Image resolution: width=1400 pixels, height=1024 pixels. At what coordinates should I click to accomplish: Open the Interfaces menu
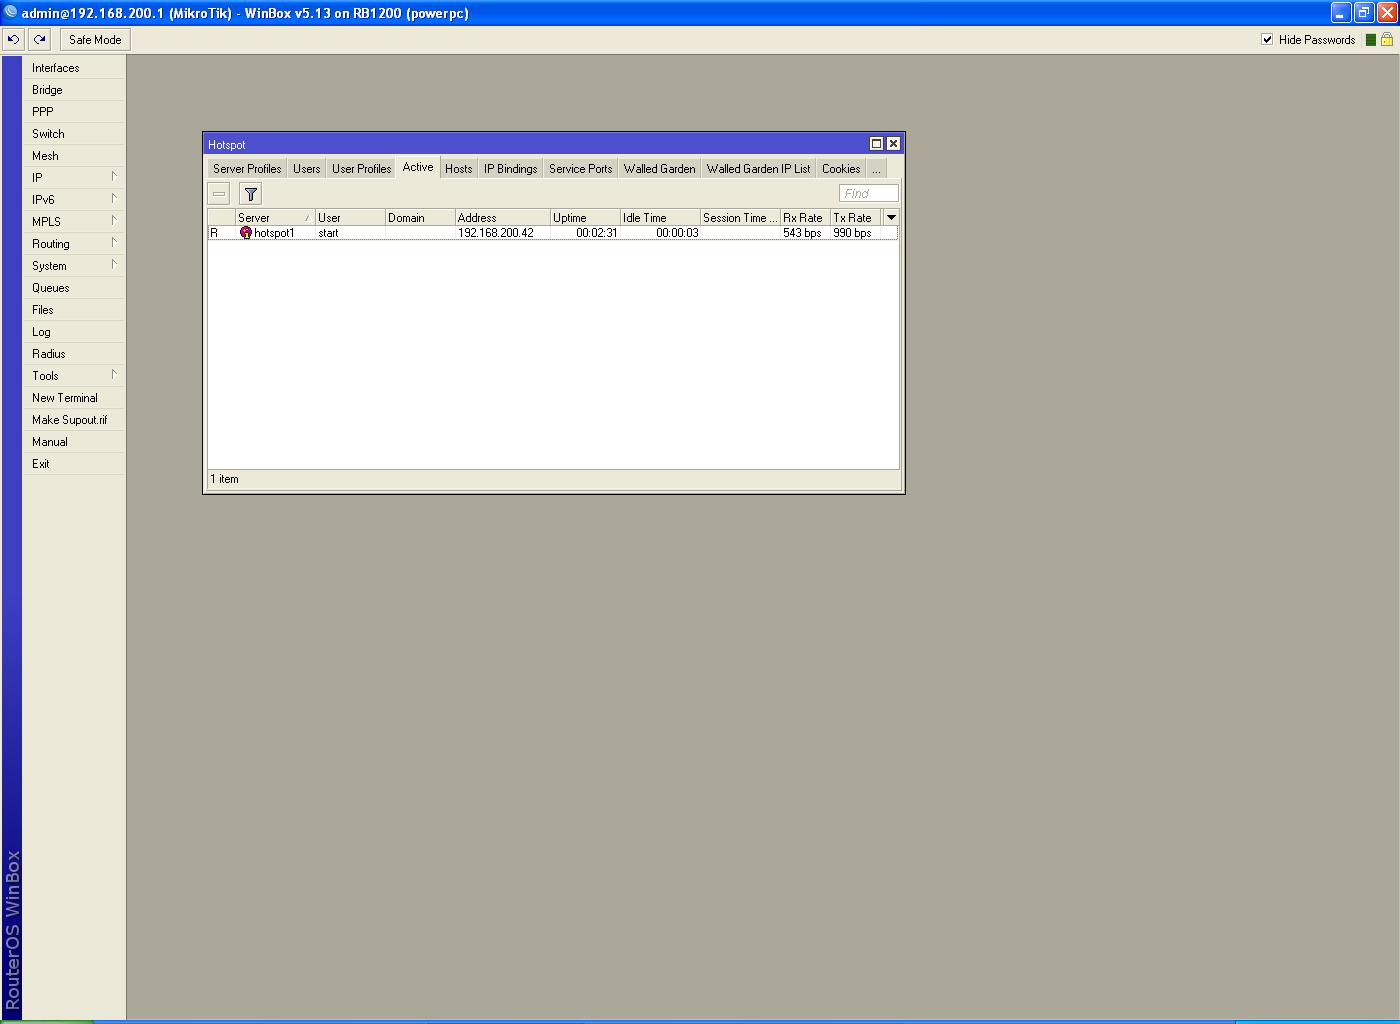point(74,68)
